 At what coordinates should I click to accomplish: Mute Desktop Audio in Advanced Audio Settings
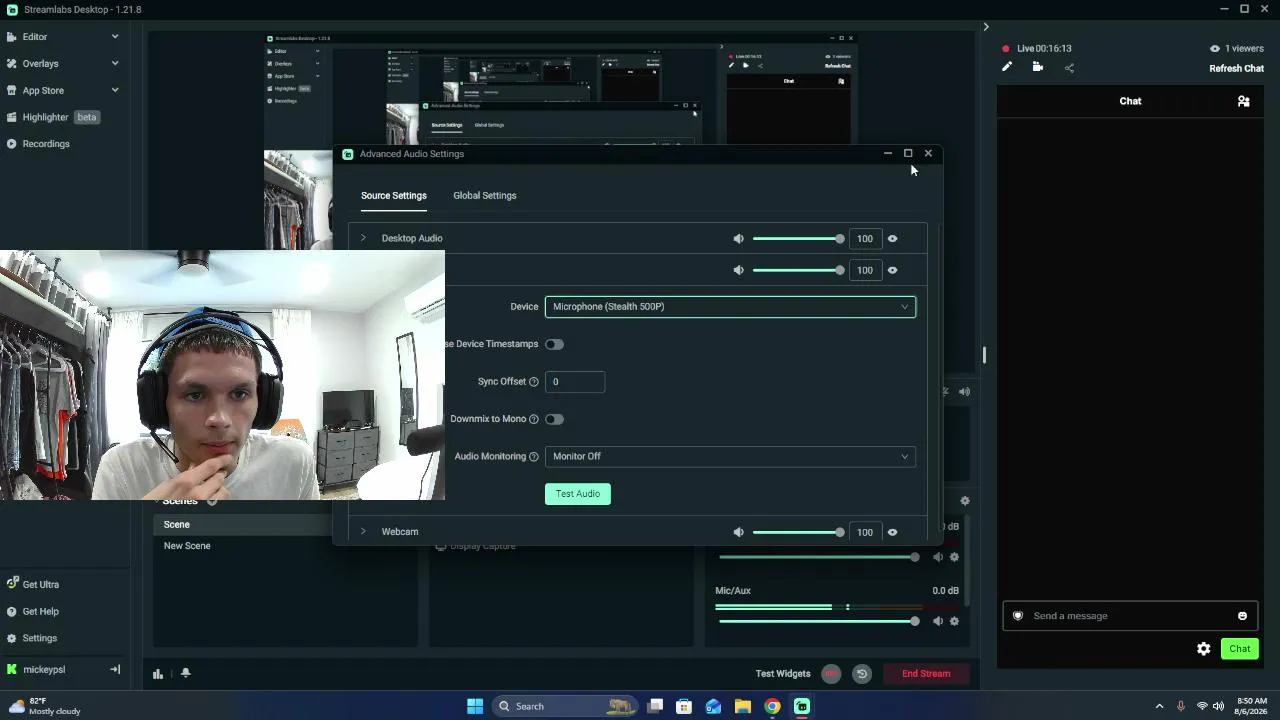click(738, 239)
